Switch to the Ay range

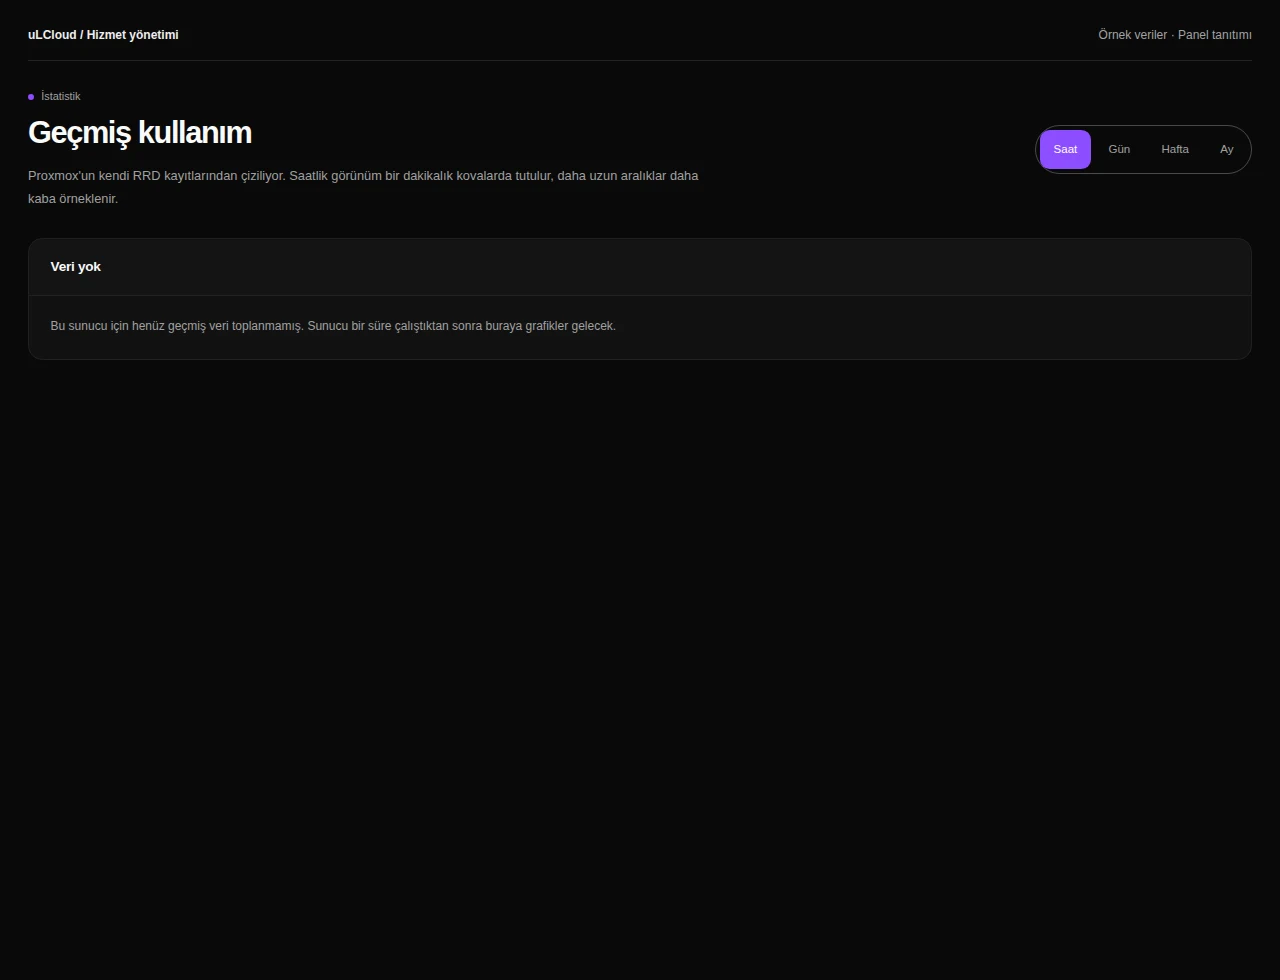coord(1227,149)
